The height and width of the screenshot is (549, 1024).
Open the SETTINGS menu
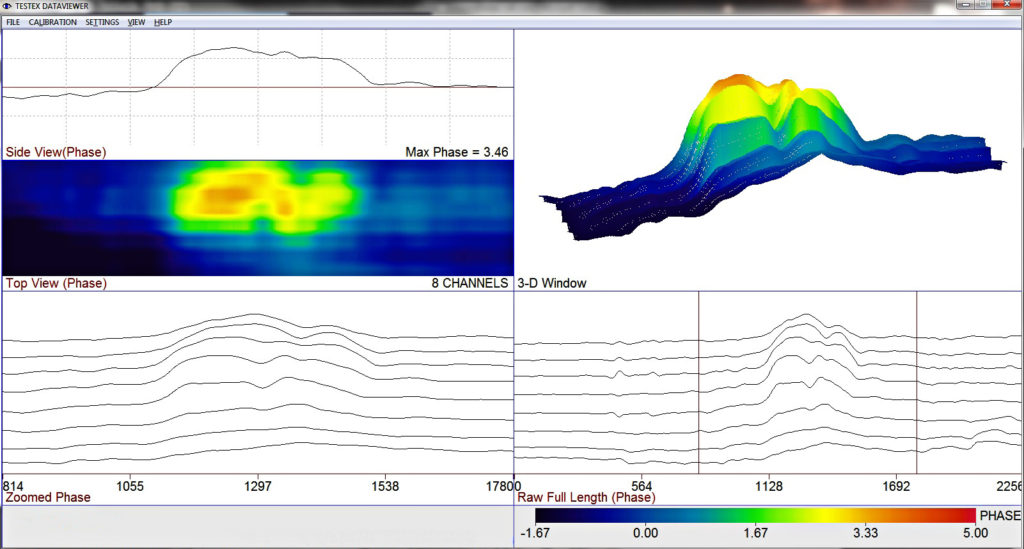(x=103, y=22)
